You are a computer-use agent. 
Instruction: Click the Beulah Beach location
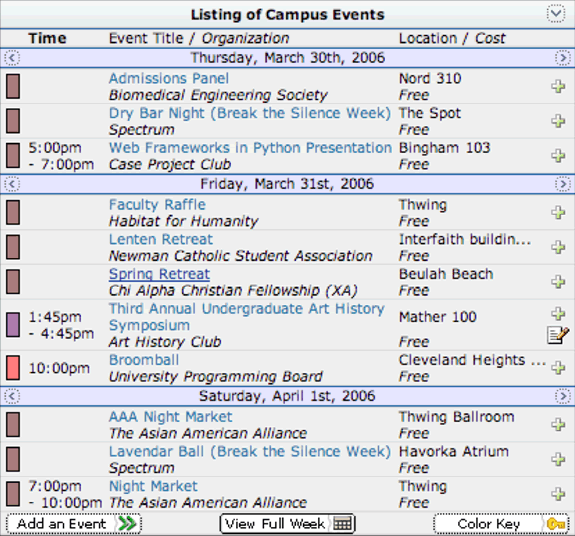pos(446,274)
